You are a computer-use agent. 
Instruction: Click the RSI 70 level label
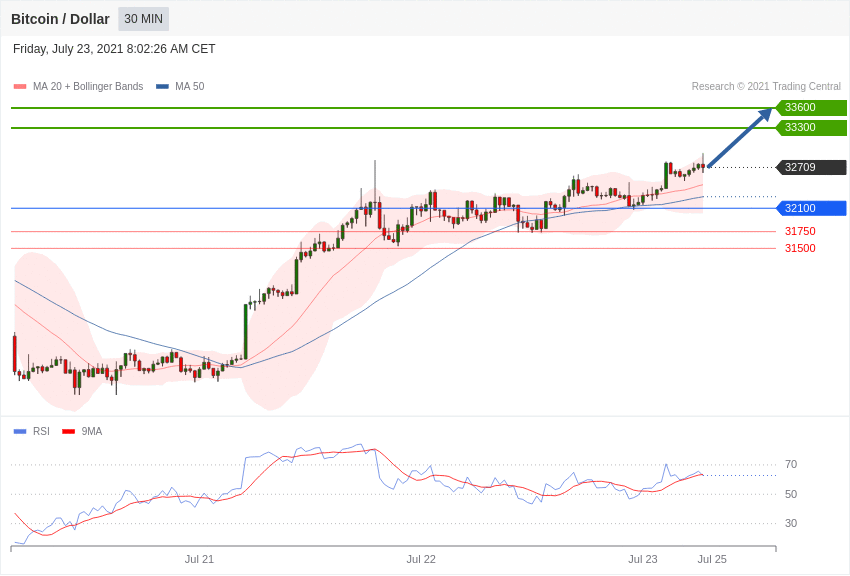click(x=791, y=465)
